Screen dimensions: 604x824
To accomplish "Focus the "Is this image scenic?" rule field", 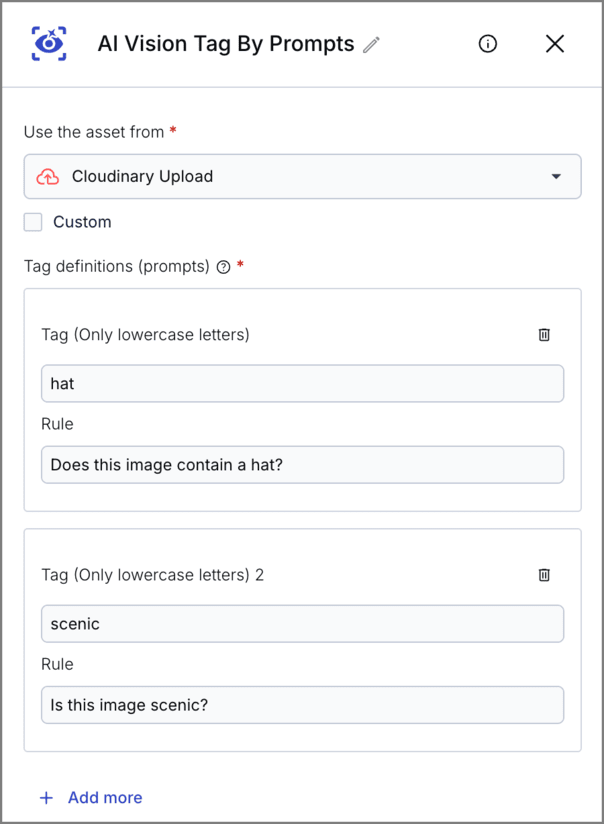I will 302,705.
